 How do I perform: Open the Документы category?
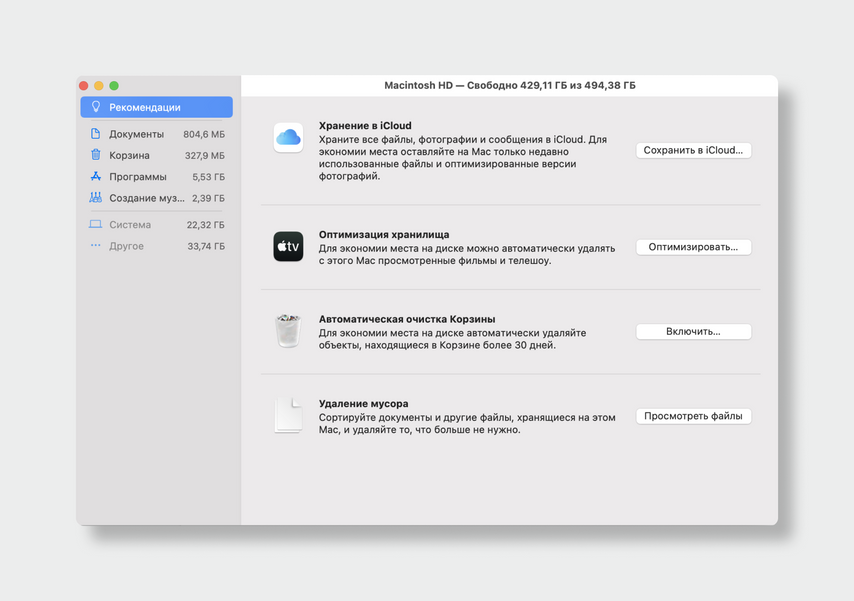point(156,134)
